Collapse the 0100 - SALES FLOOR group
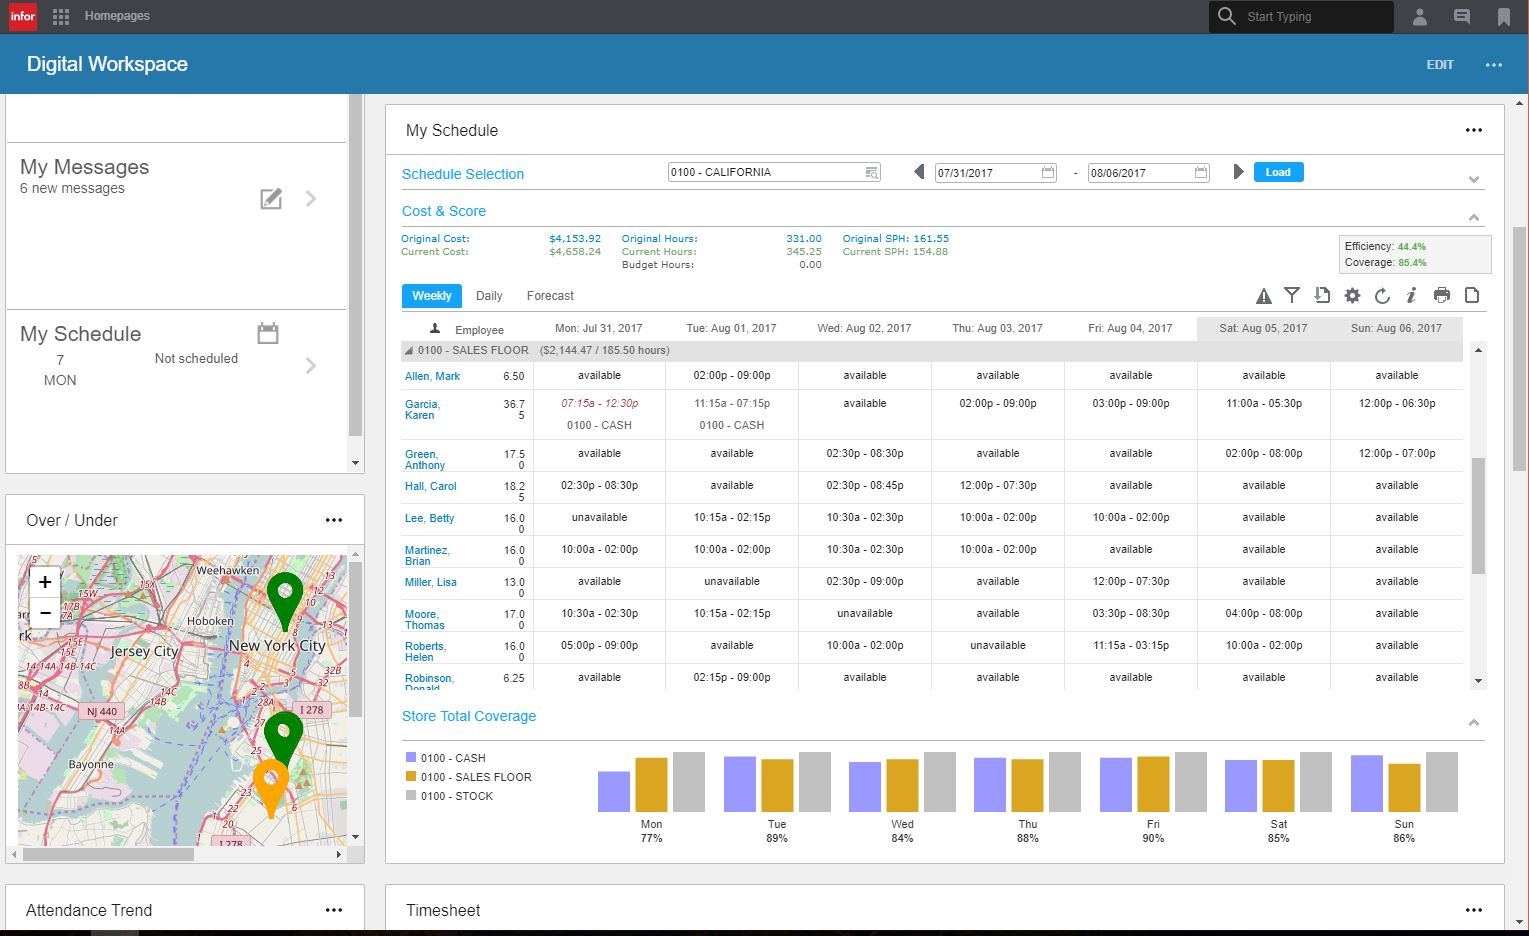Screen dimensions: 1529x936 click(408, 351)
